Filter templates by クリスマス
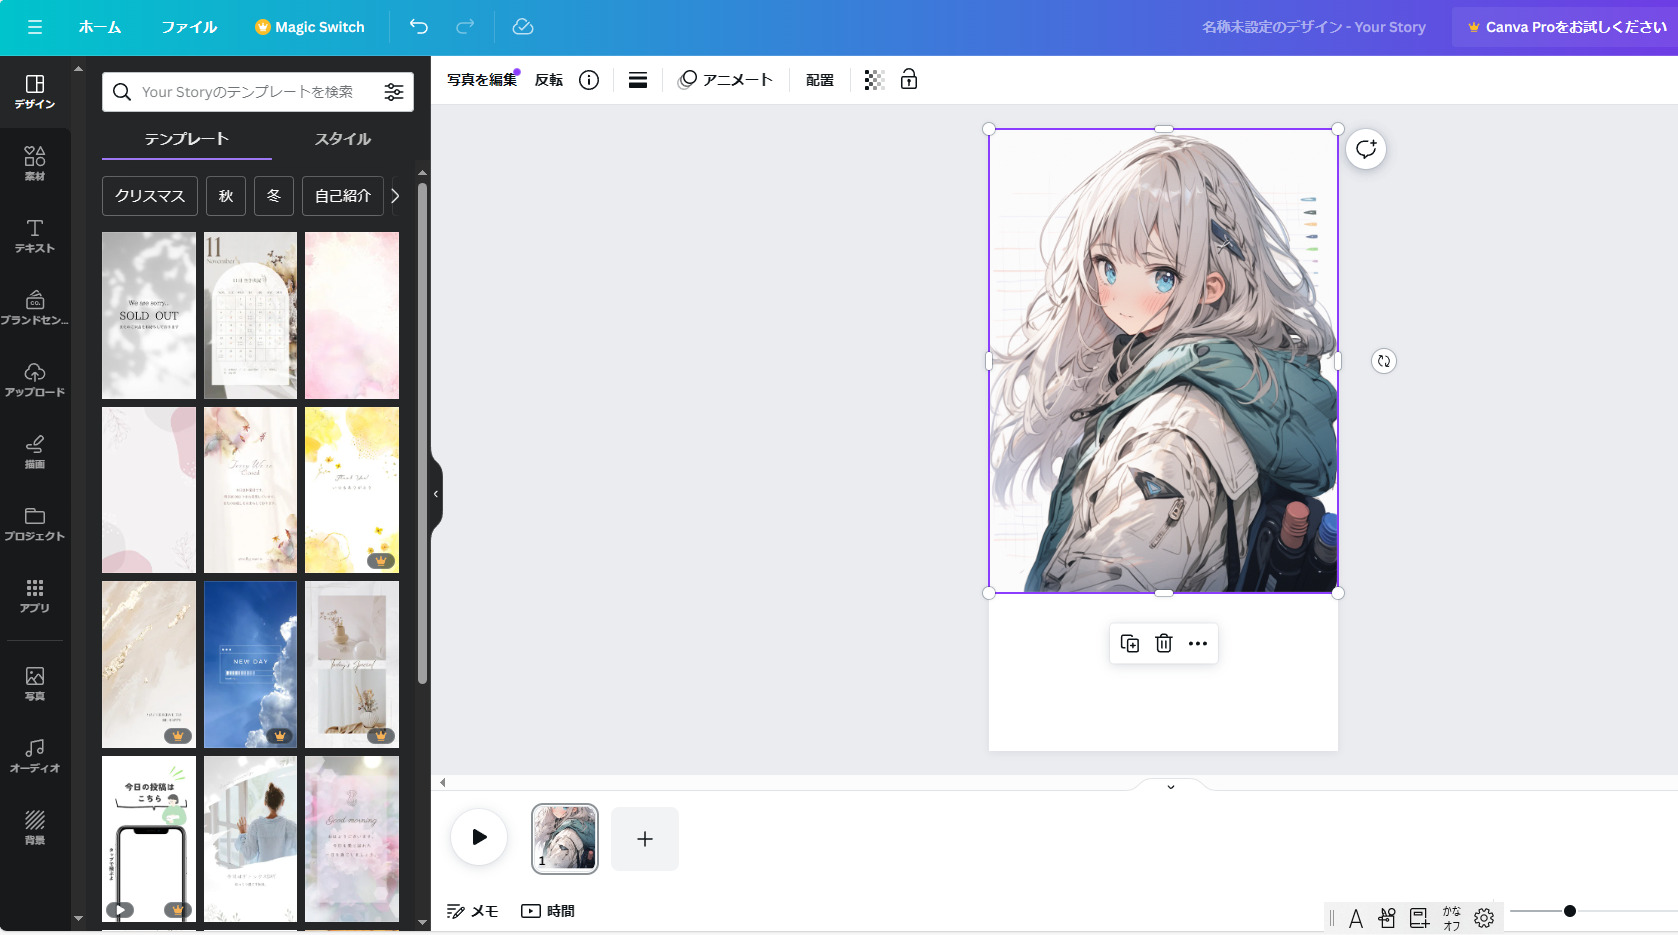The image size is (1678, 935). coord(150,196)
